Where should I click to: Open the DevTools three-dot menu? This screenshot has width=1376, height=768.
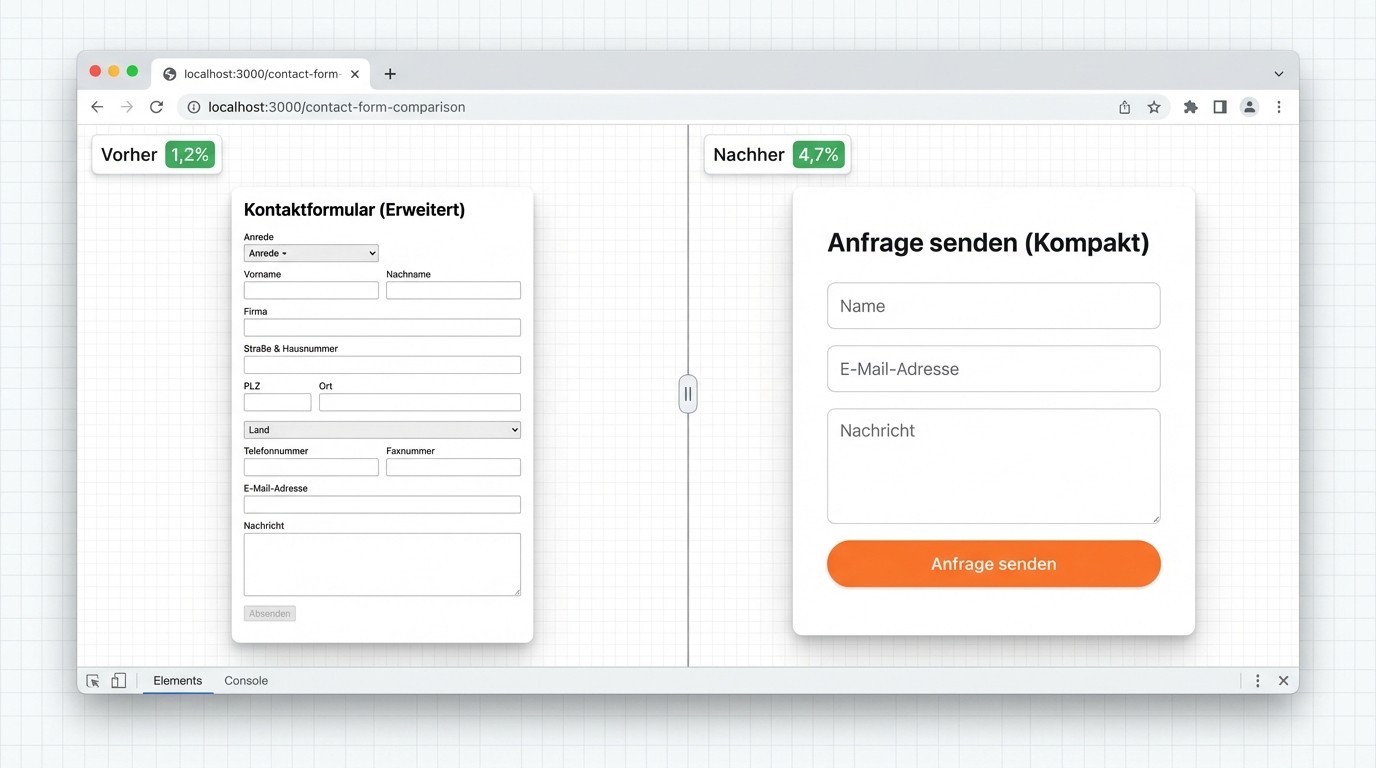click(1257, 680)
